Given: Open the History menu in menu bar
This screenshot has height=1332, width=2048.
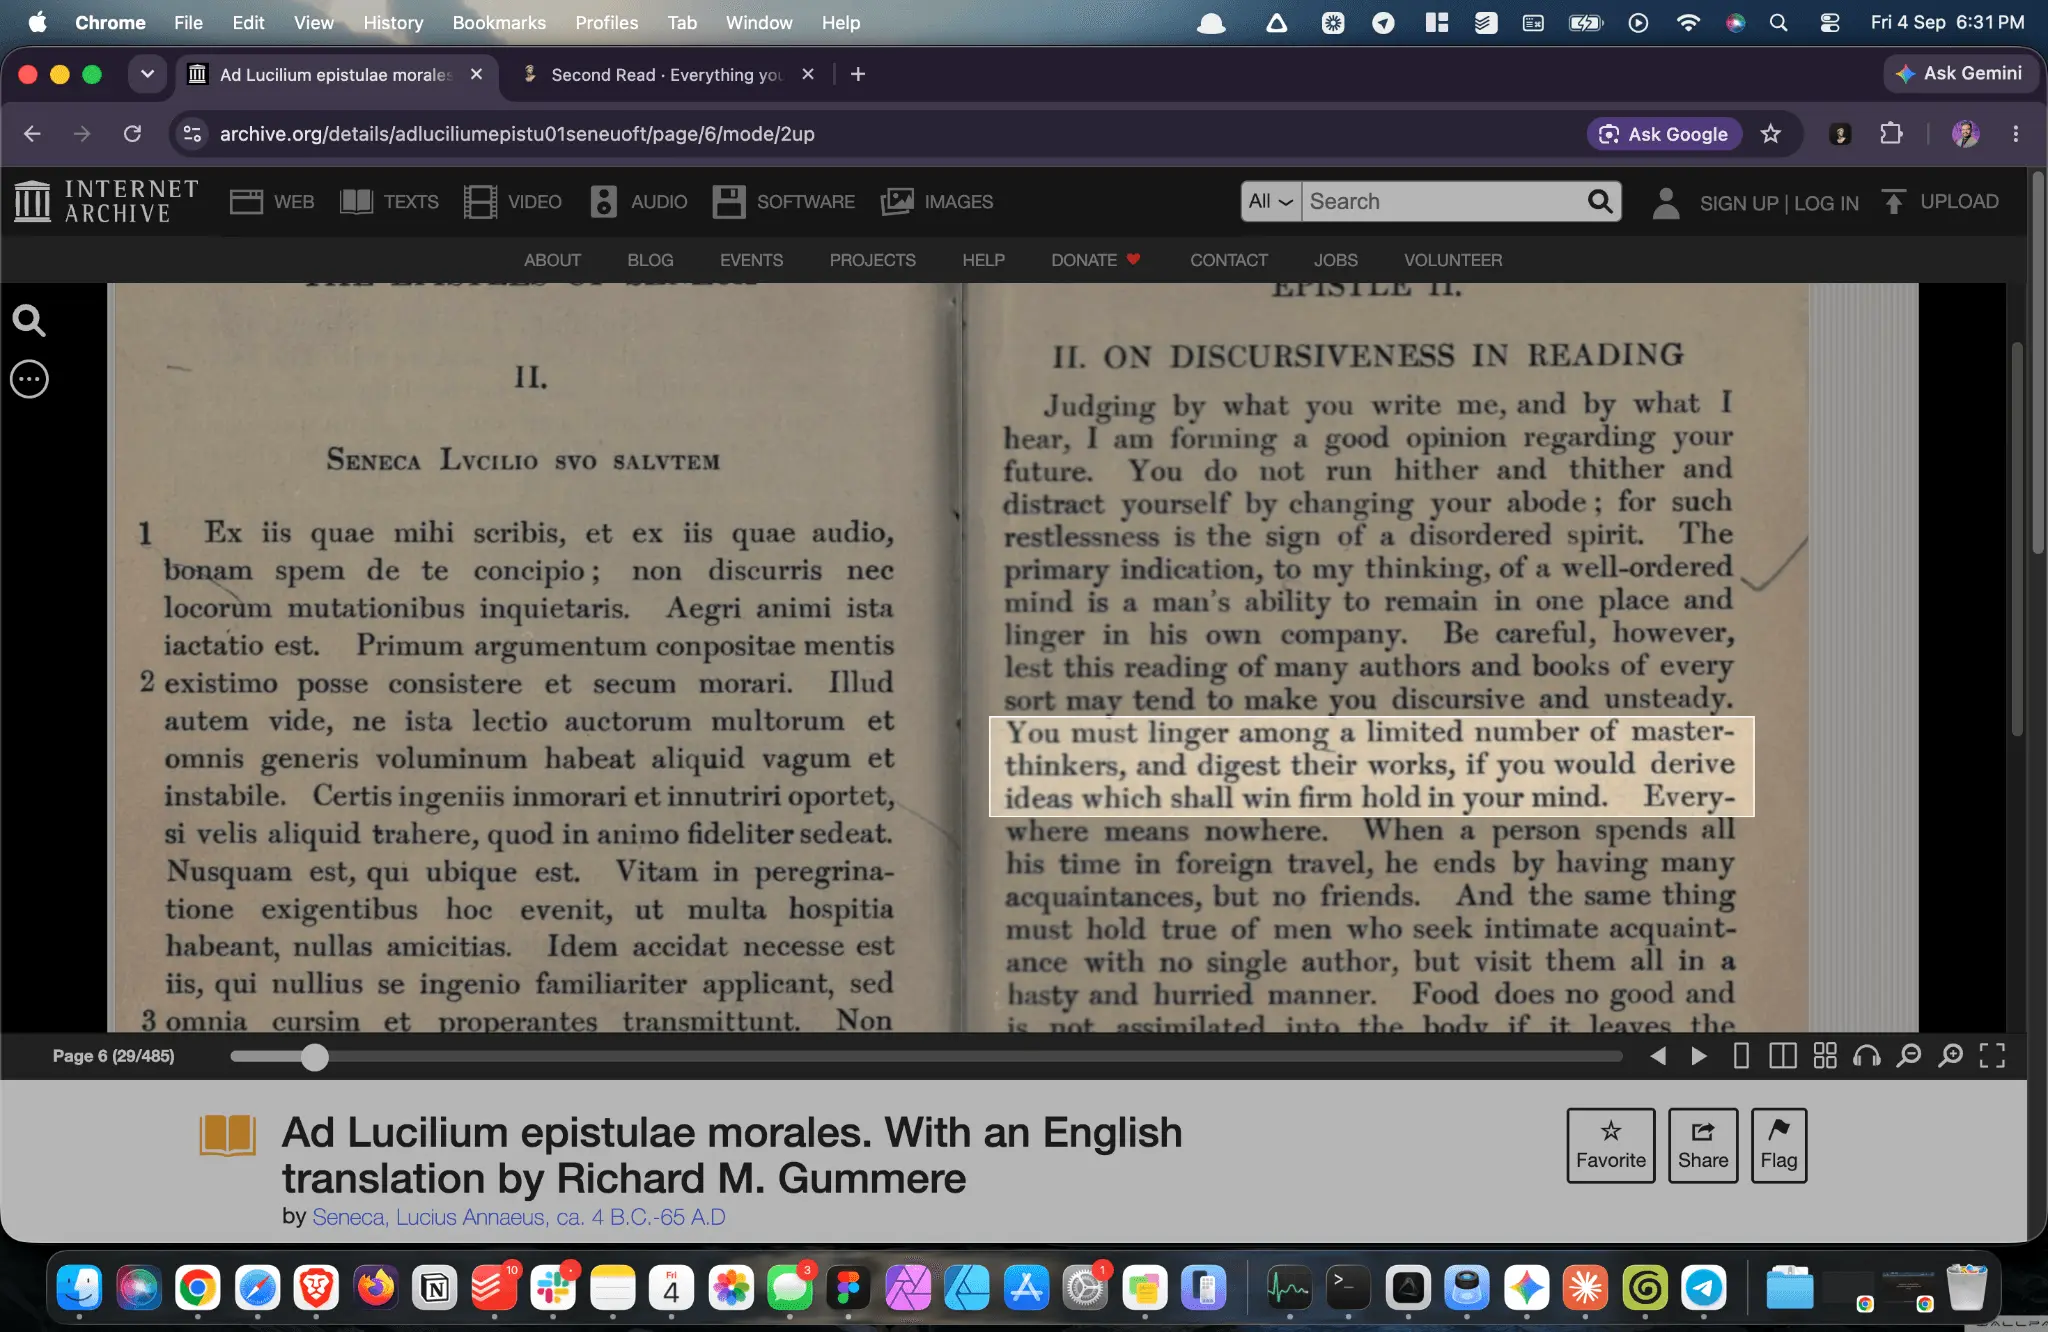Looking at the screenshot, I should pos(393,22).
